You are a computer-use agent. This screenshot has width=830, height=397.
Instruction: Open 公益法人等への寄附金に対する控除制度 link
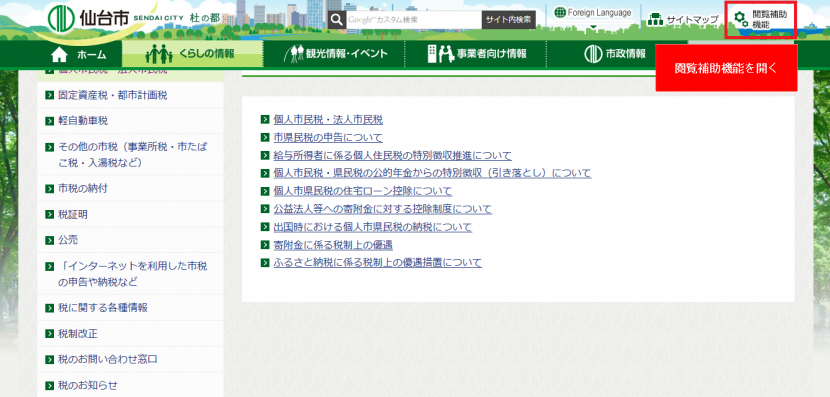tap(383, 209)
